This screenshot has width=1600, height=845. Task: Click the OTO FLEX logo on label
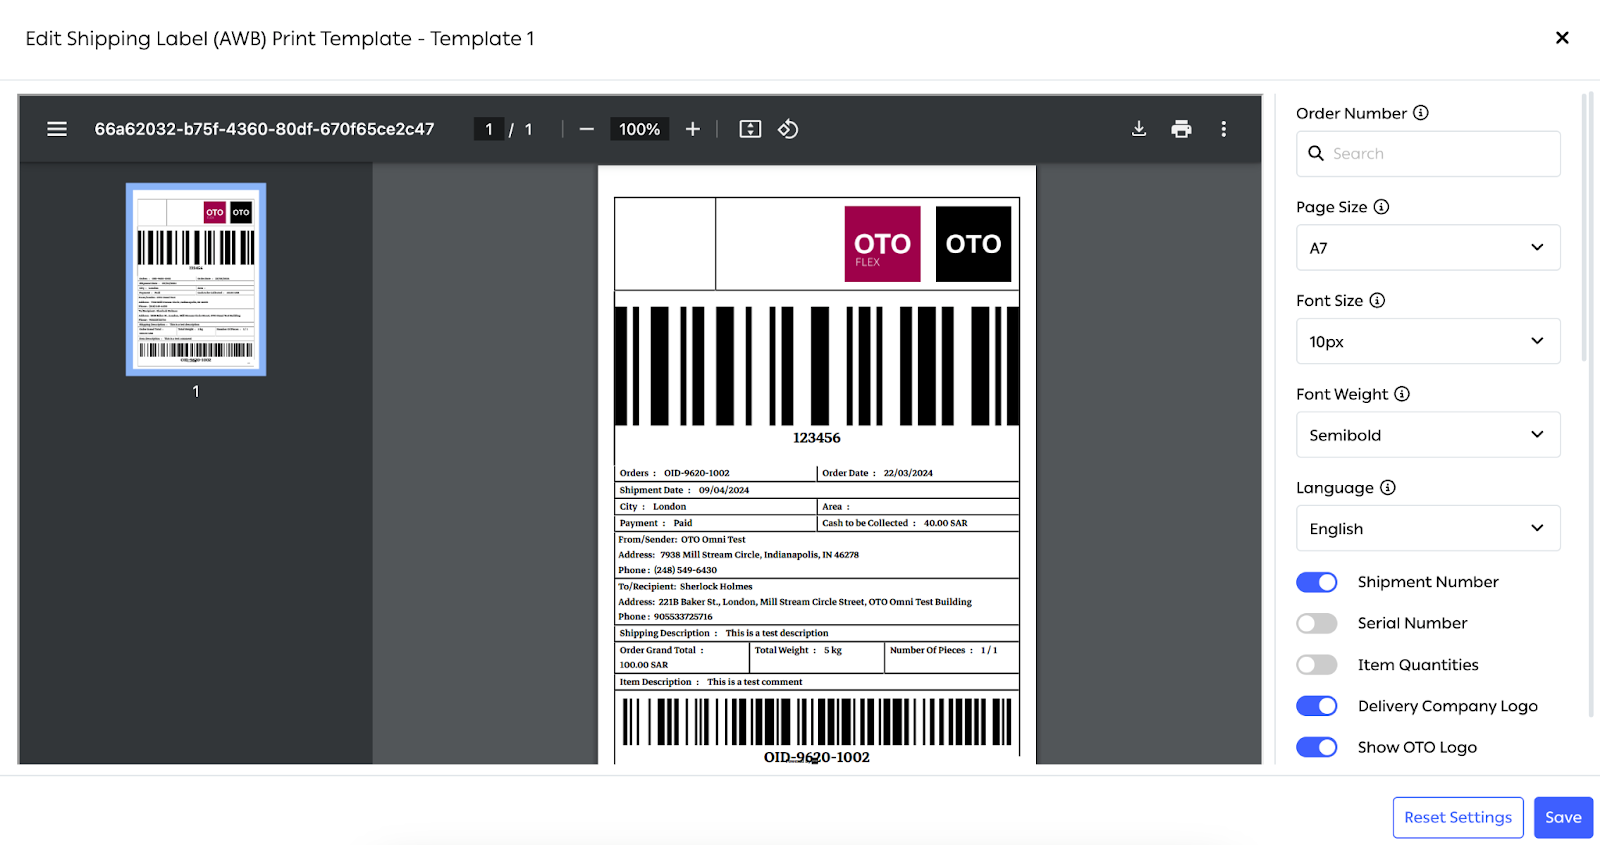[882, 244]
